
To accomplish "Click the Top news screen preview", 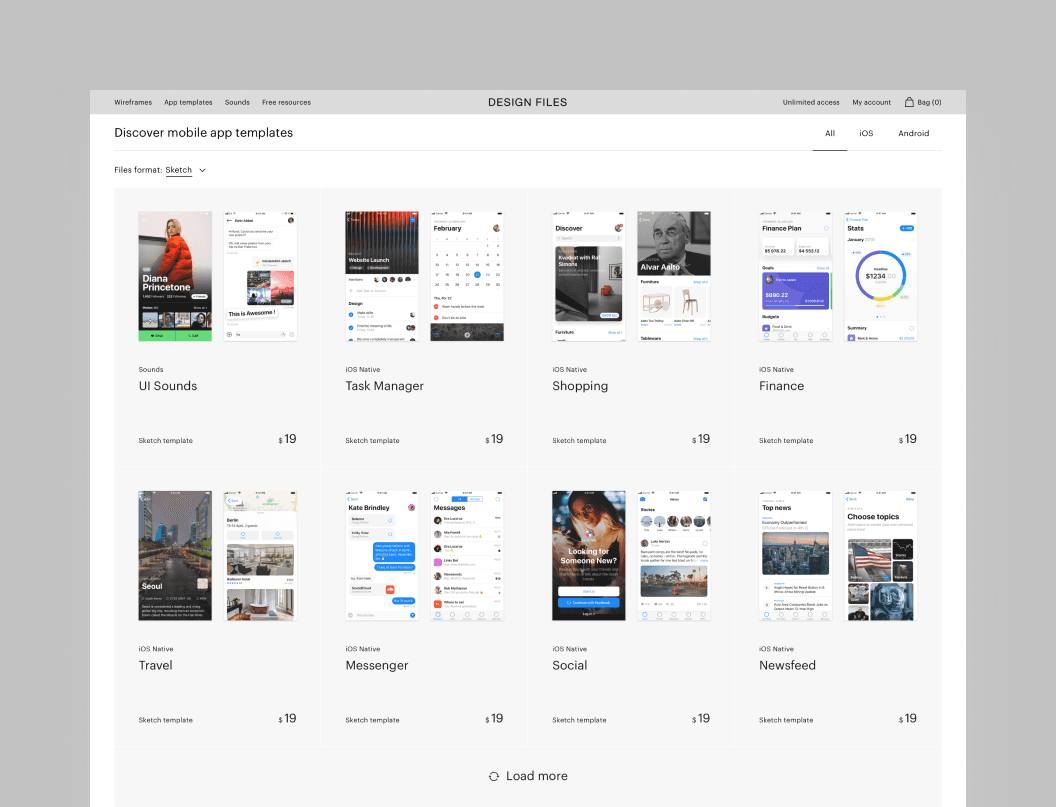I will pos(795,556).
